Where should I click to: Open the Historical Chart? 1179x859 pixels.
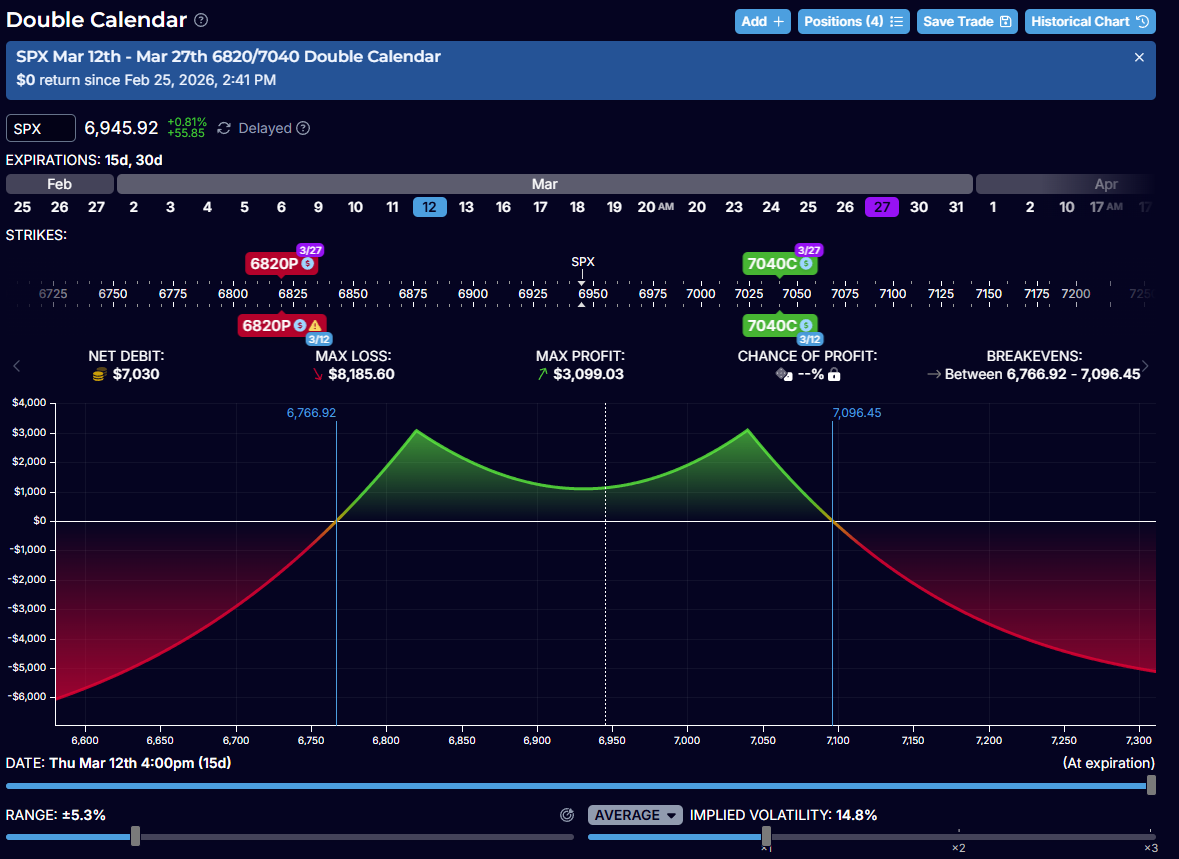point(1090,21)
